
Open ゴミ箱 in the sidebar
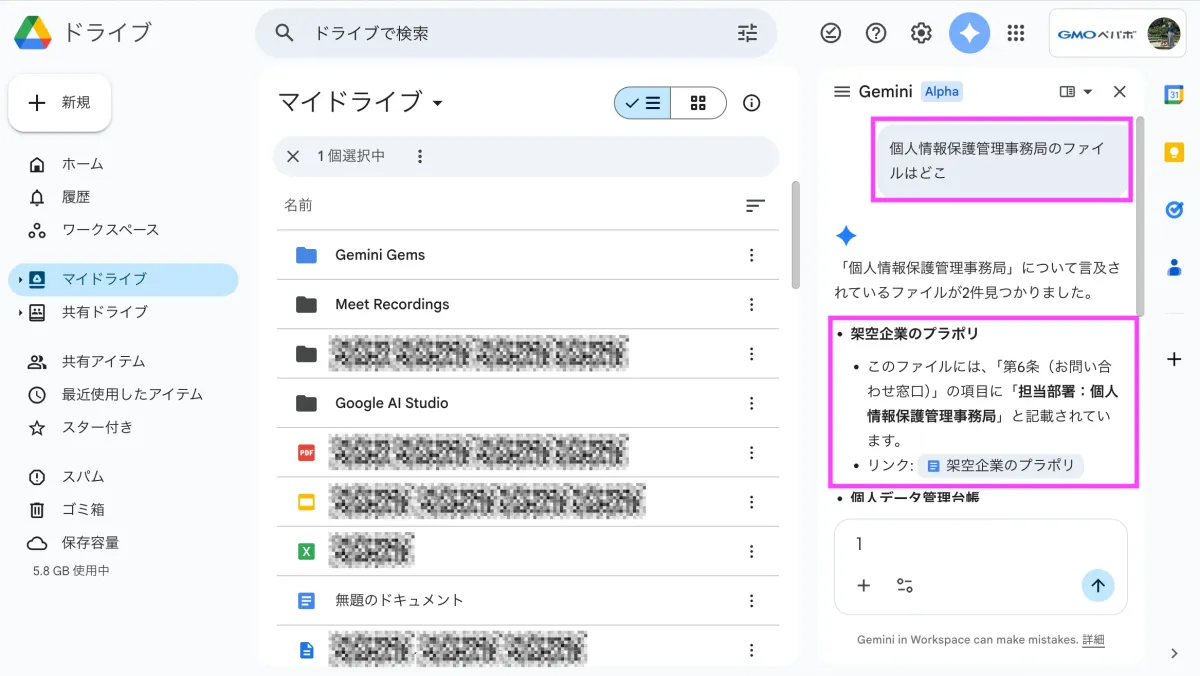82,510
